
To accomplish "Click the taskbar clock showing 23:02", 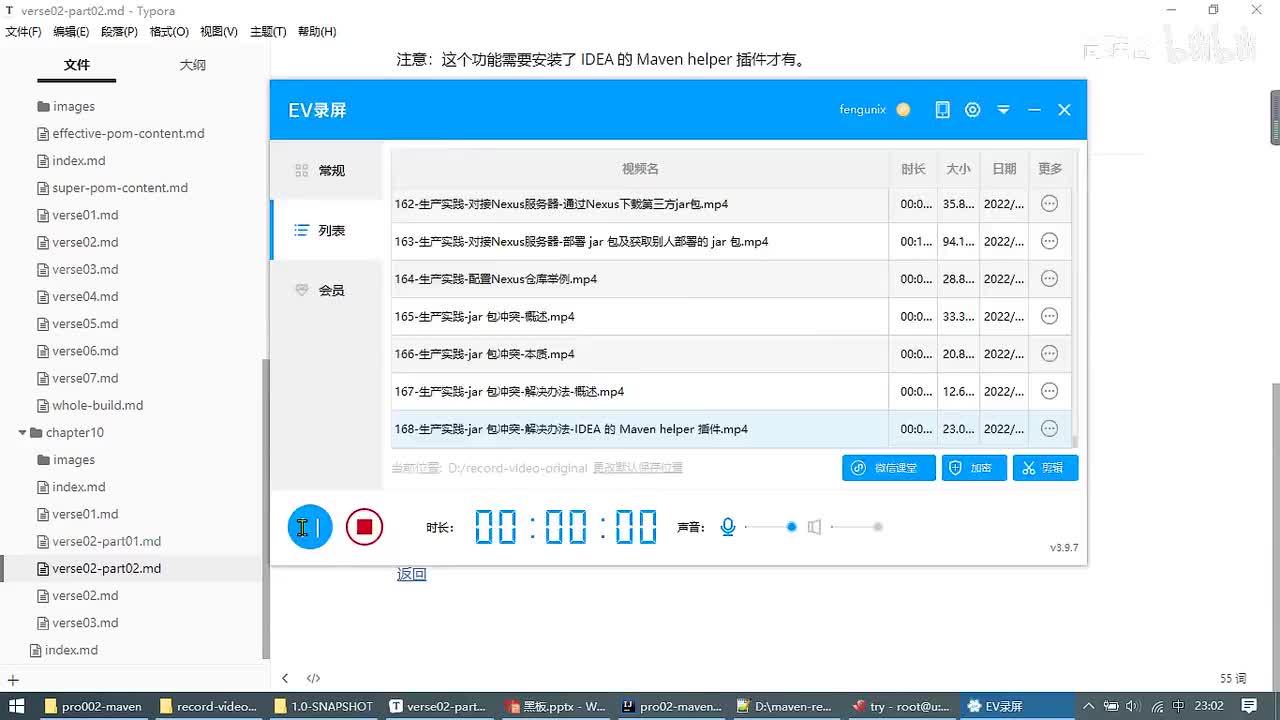I will [1211, 706].
